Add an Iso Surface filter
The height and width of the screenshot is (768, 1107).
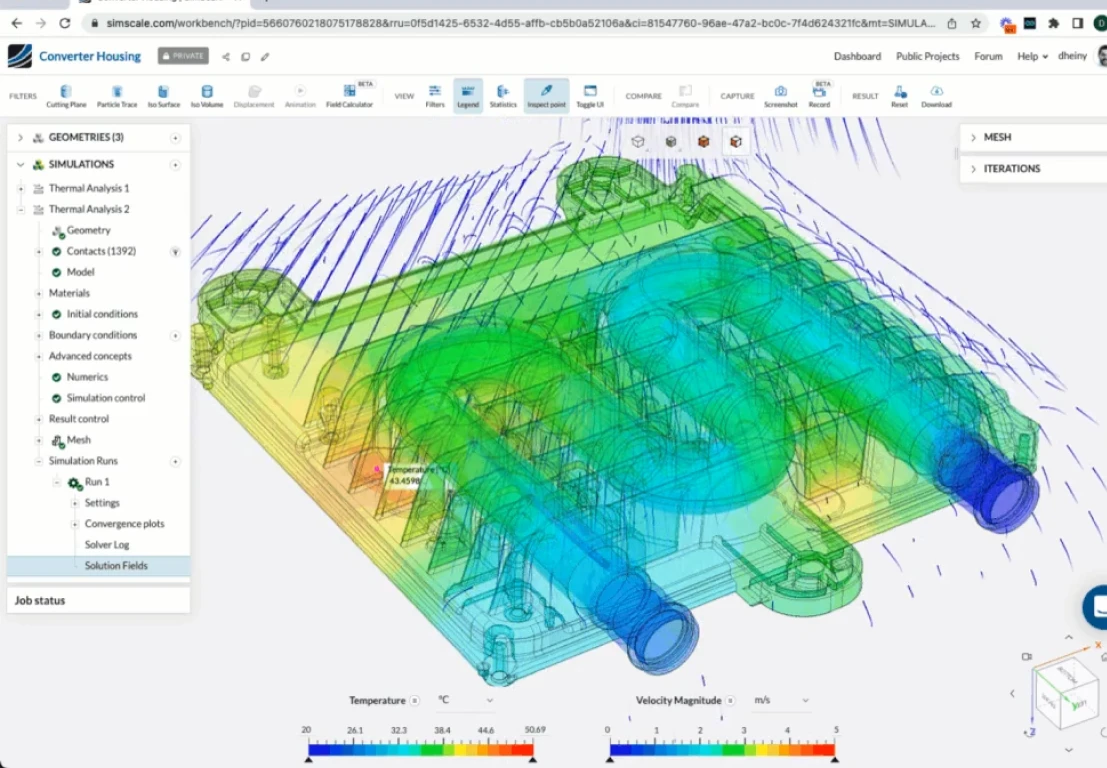coord(164,95)
